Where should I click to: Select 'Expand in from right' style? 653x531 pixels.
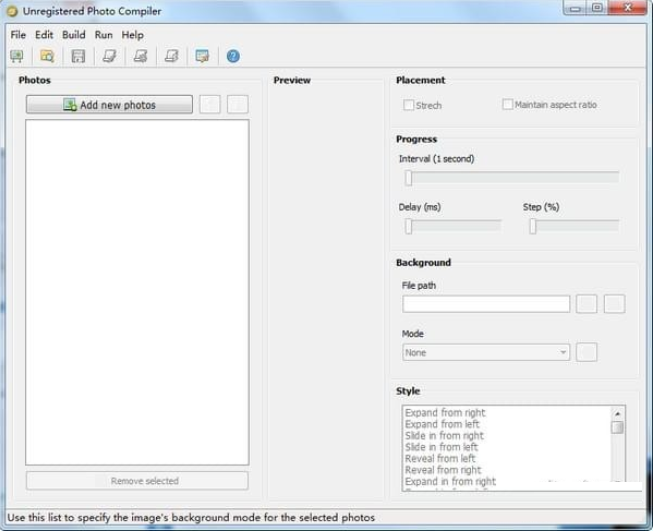click(x=451, y=481)
